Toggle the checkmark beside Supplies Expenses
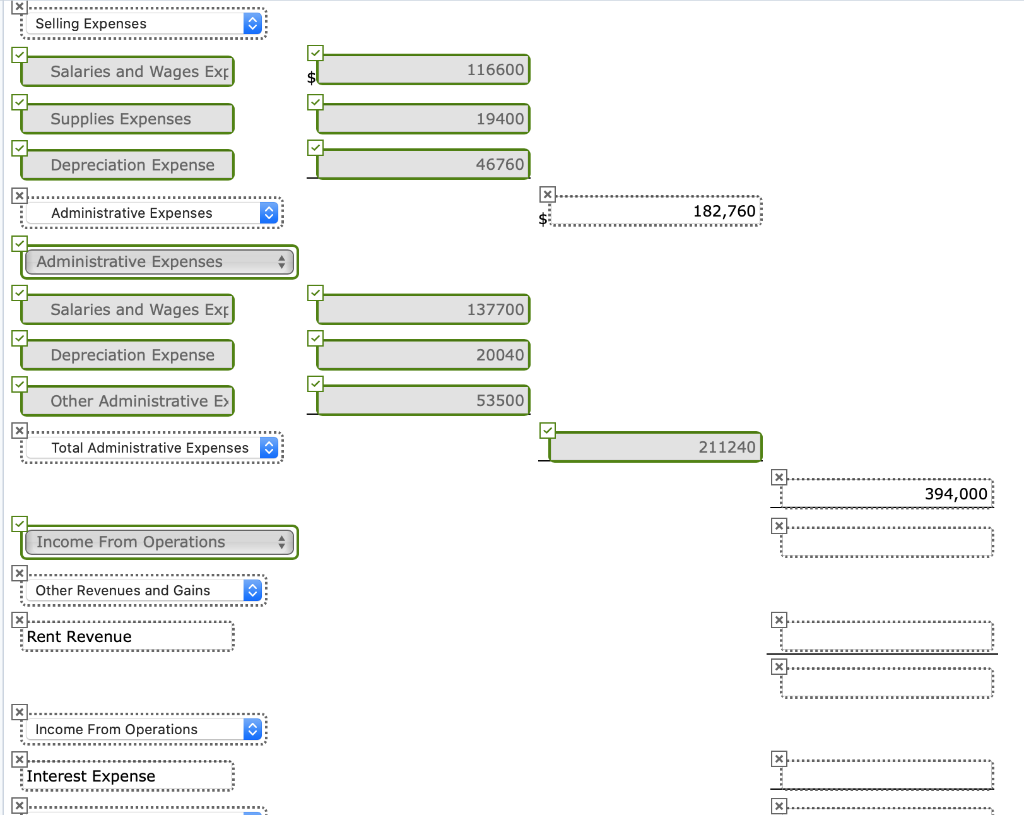This screenshot has width=1024, height=815. [x=17, y=101]
